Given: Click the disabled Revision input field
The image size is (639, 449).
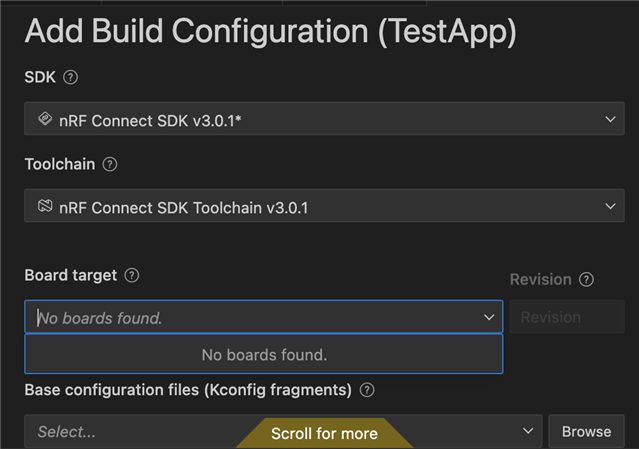Looking at the screenshot, I should point(567,317).
